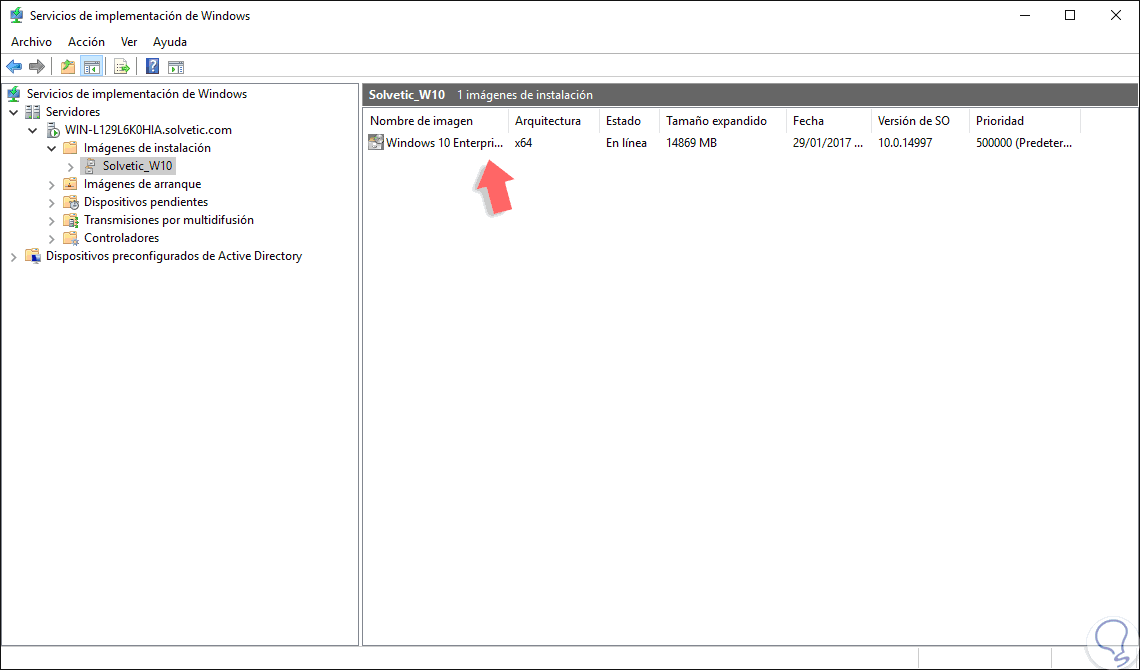
Task: Open the Acción menu
Action: point(87,42)
